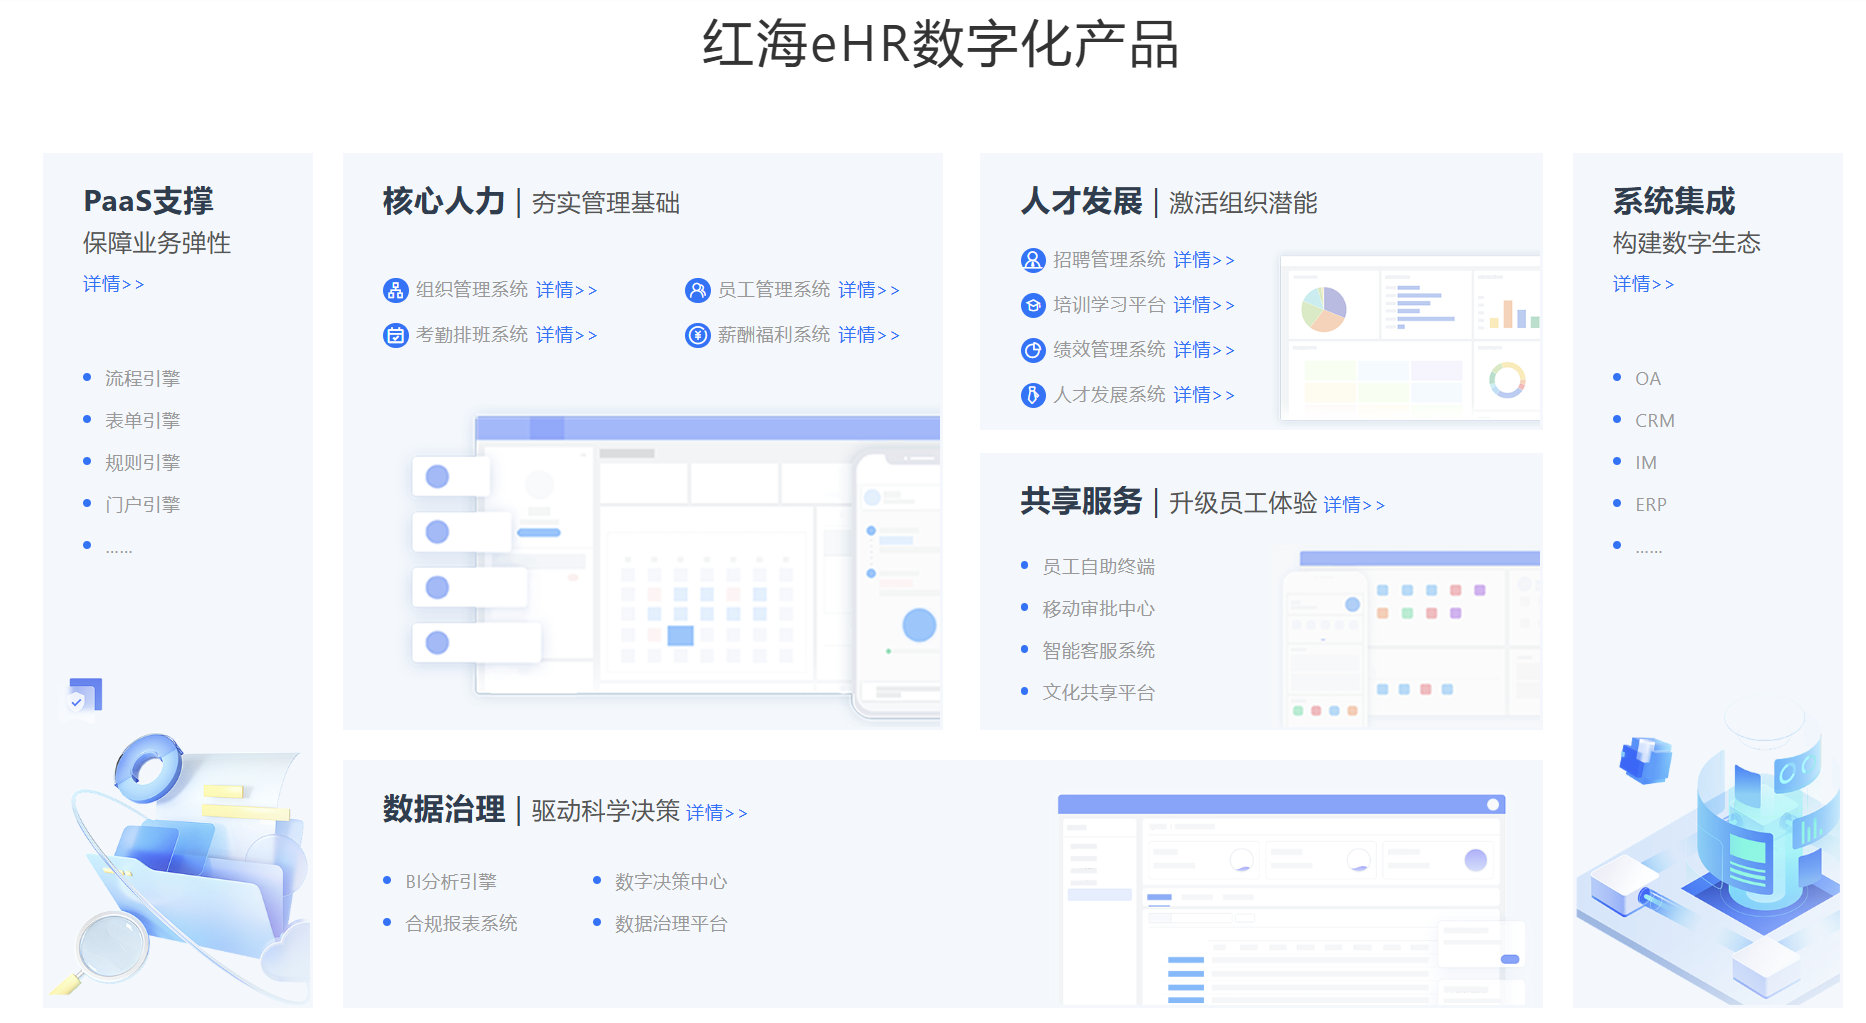This screenshot has width=1866, height=1023.
Task: Select the 培训学习平台 icon
Action: click(1032, 304)
